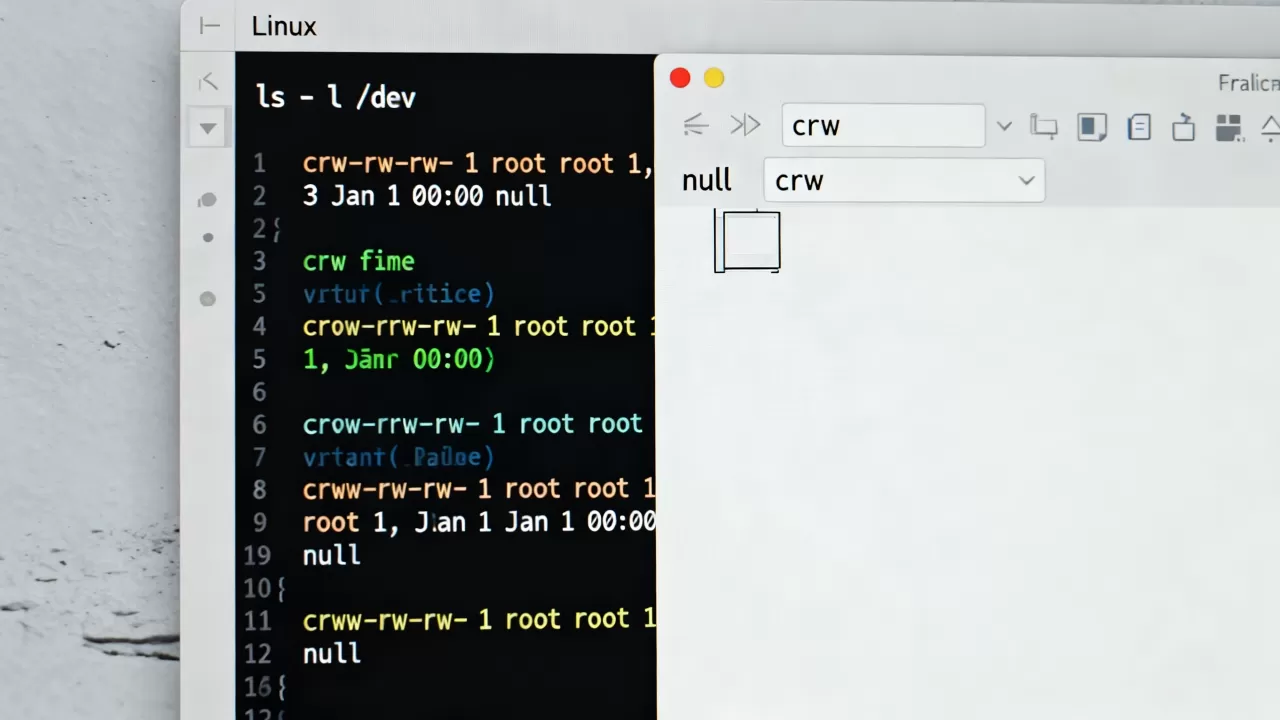Open the chevron right of the crw search field
This screenshot has width=1280, height=720.
[1004, 126]
